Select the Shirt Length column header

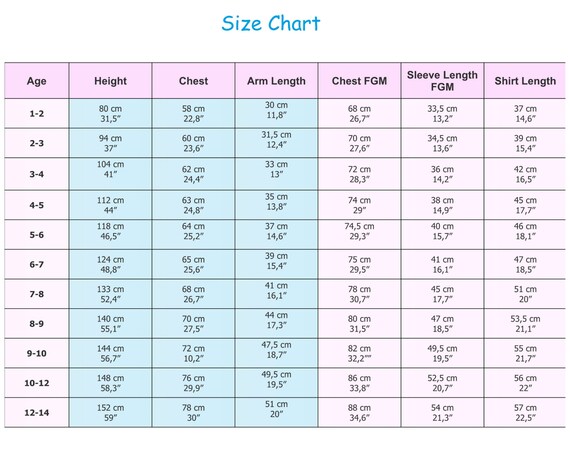coord(525,81)
